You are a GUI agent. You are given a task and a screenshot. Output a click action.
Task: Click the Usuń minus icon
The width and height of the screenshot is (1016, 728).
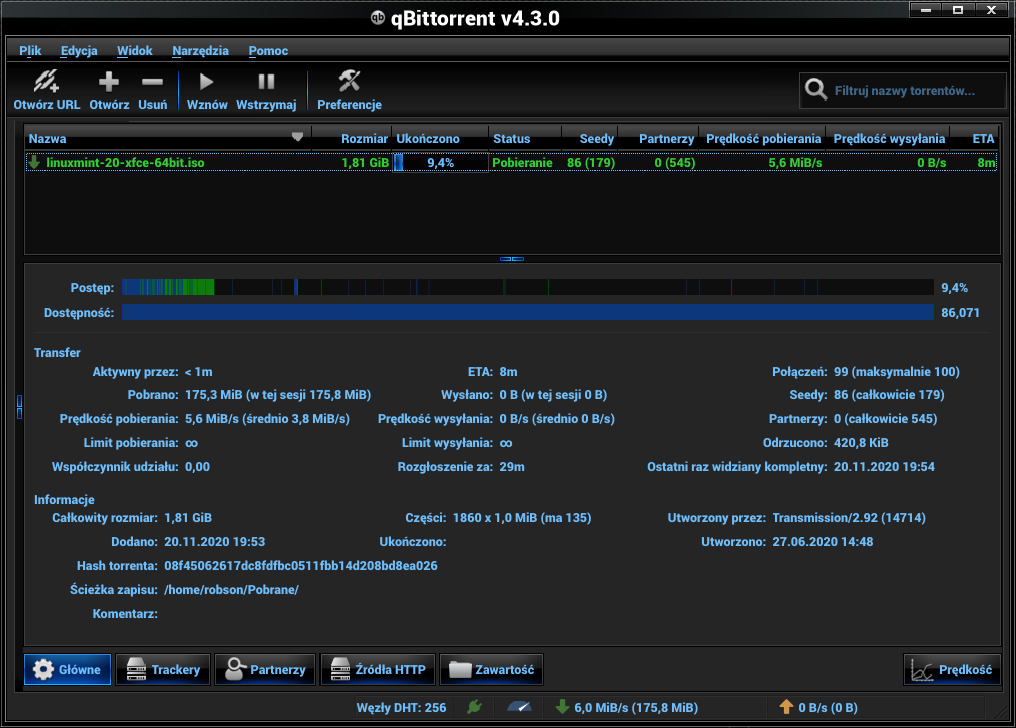tap(152, 82)
